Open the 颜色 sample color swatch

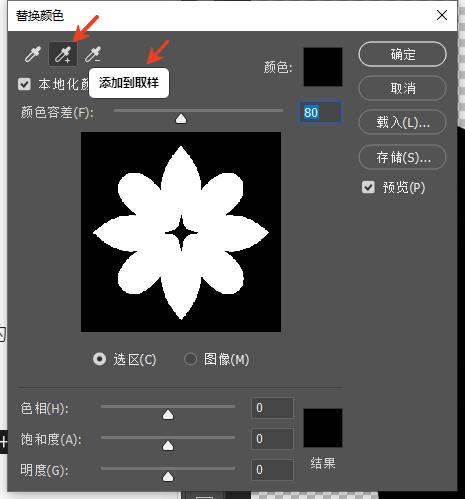tap(323, 67)
